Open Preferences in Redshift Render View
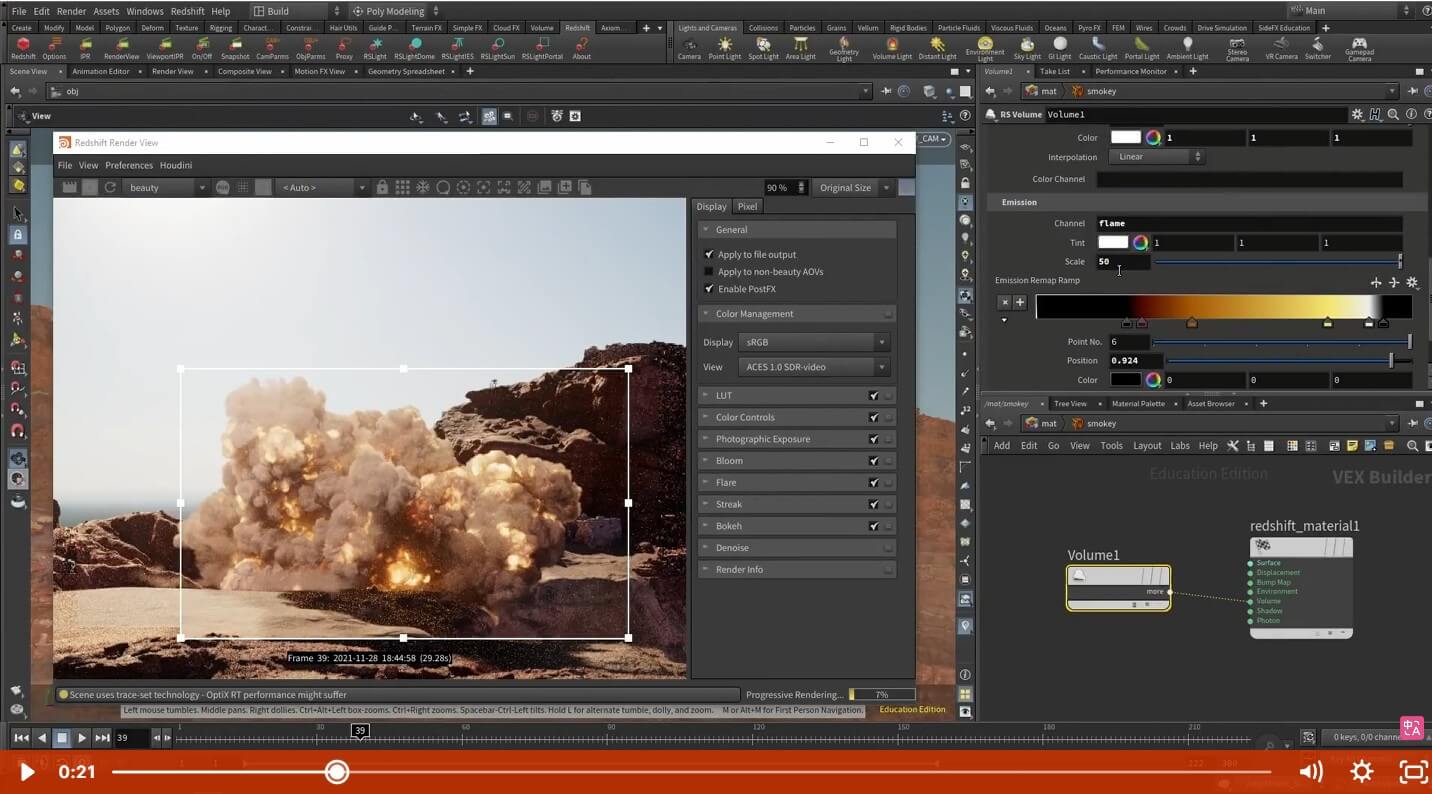This screenshot has width=1432, height=794. pyautogui.click(x=129, y=165)
